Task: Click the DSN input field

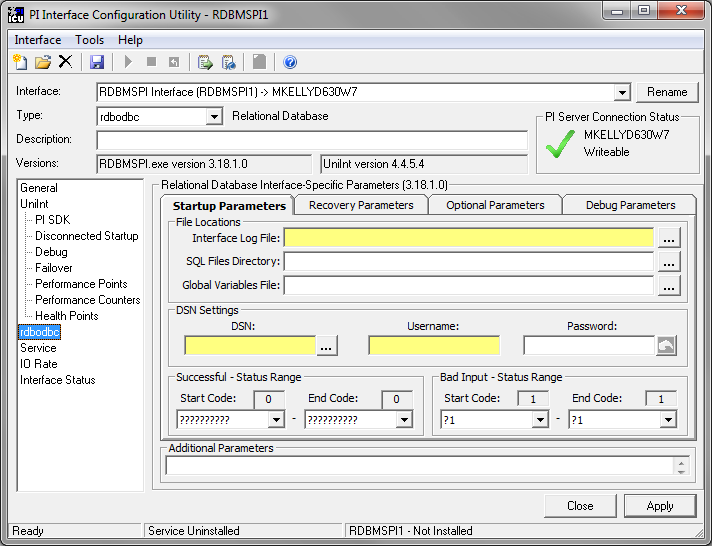Action: click(x=250, y=346)
